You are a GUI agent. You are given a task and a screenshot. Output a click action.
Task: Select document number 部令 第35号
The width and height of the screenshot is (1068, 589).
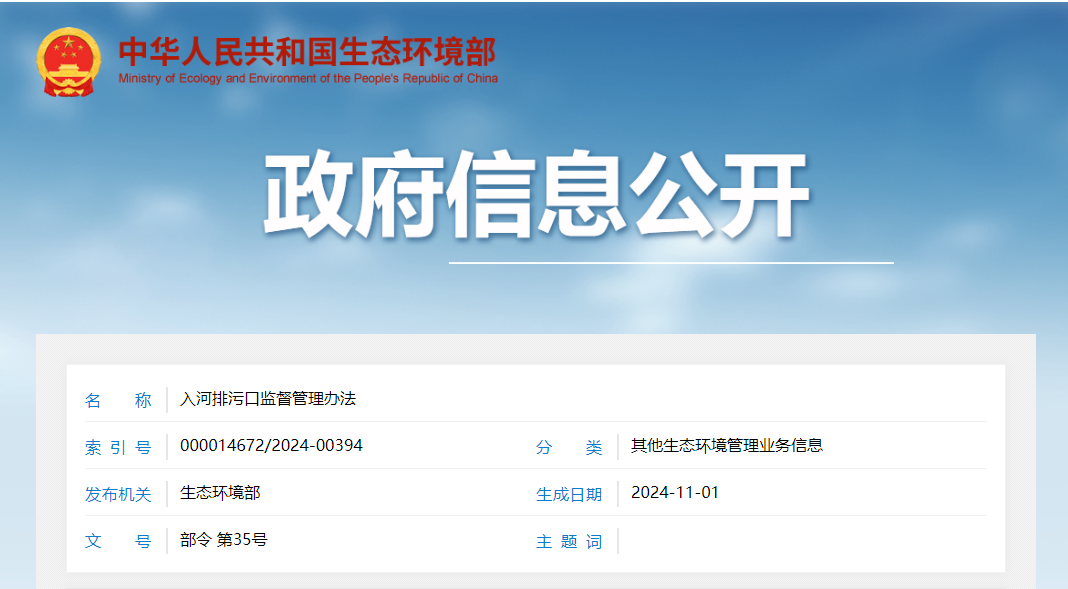click(223, 540)
